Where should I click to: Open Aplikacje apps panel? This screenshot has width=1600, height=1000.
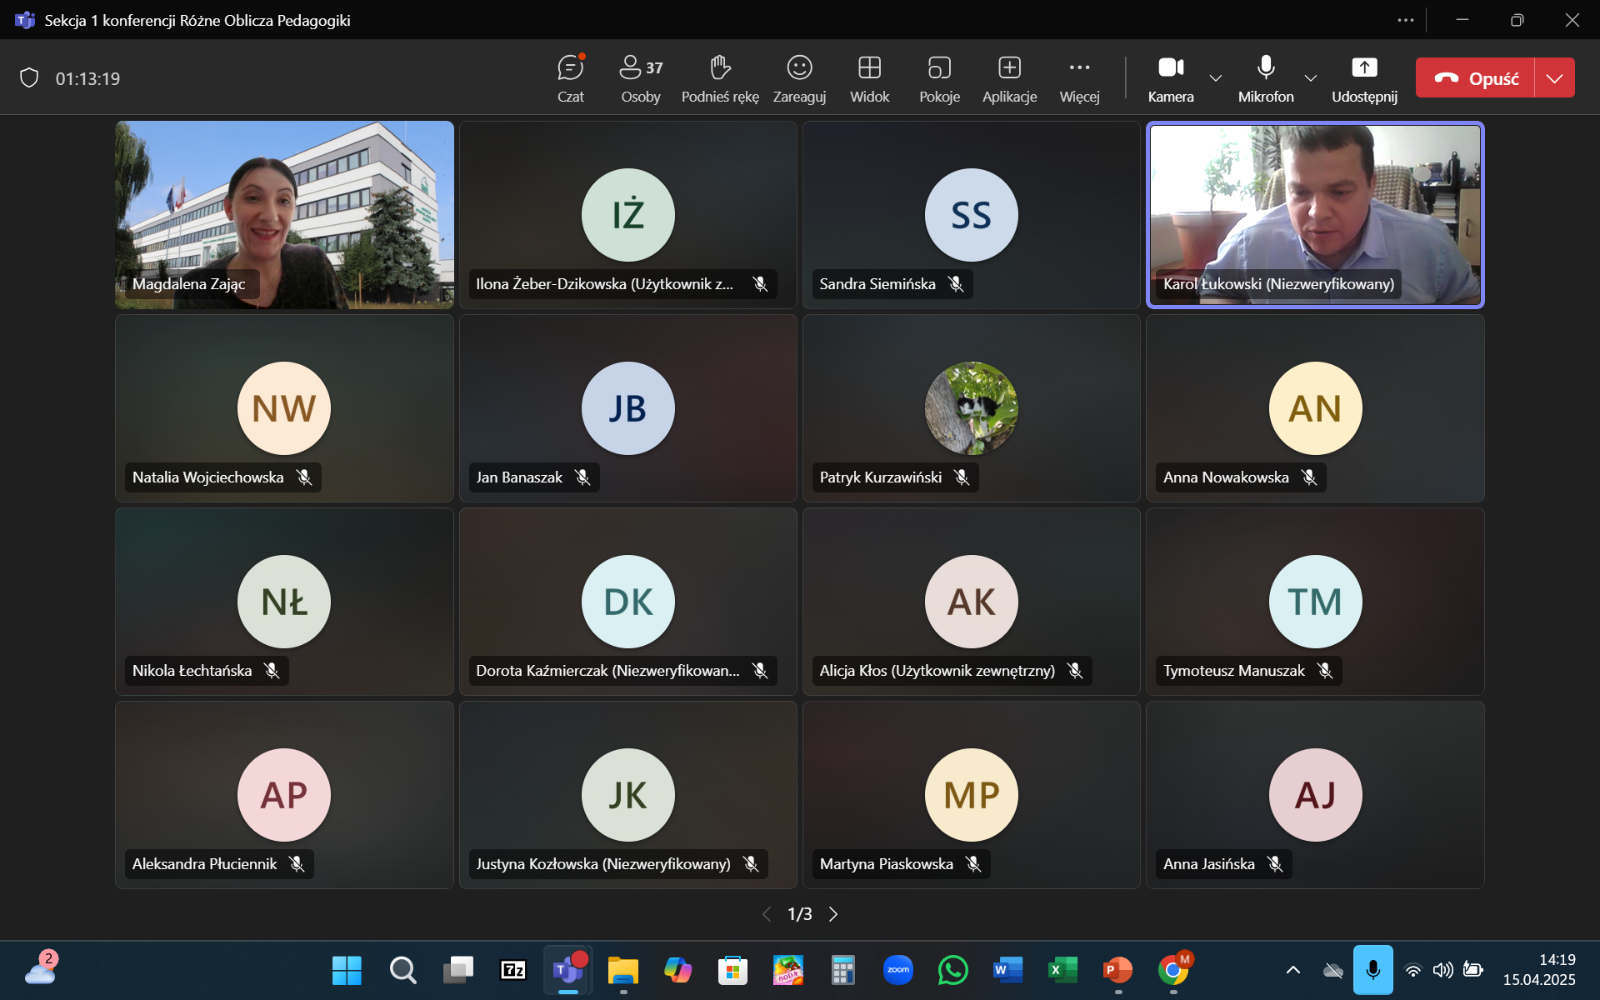coord(1009,78)
